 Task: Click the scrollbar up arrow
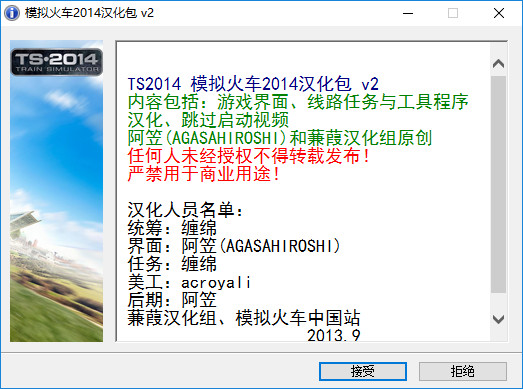tap(498, 63)
